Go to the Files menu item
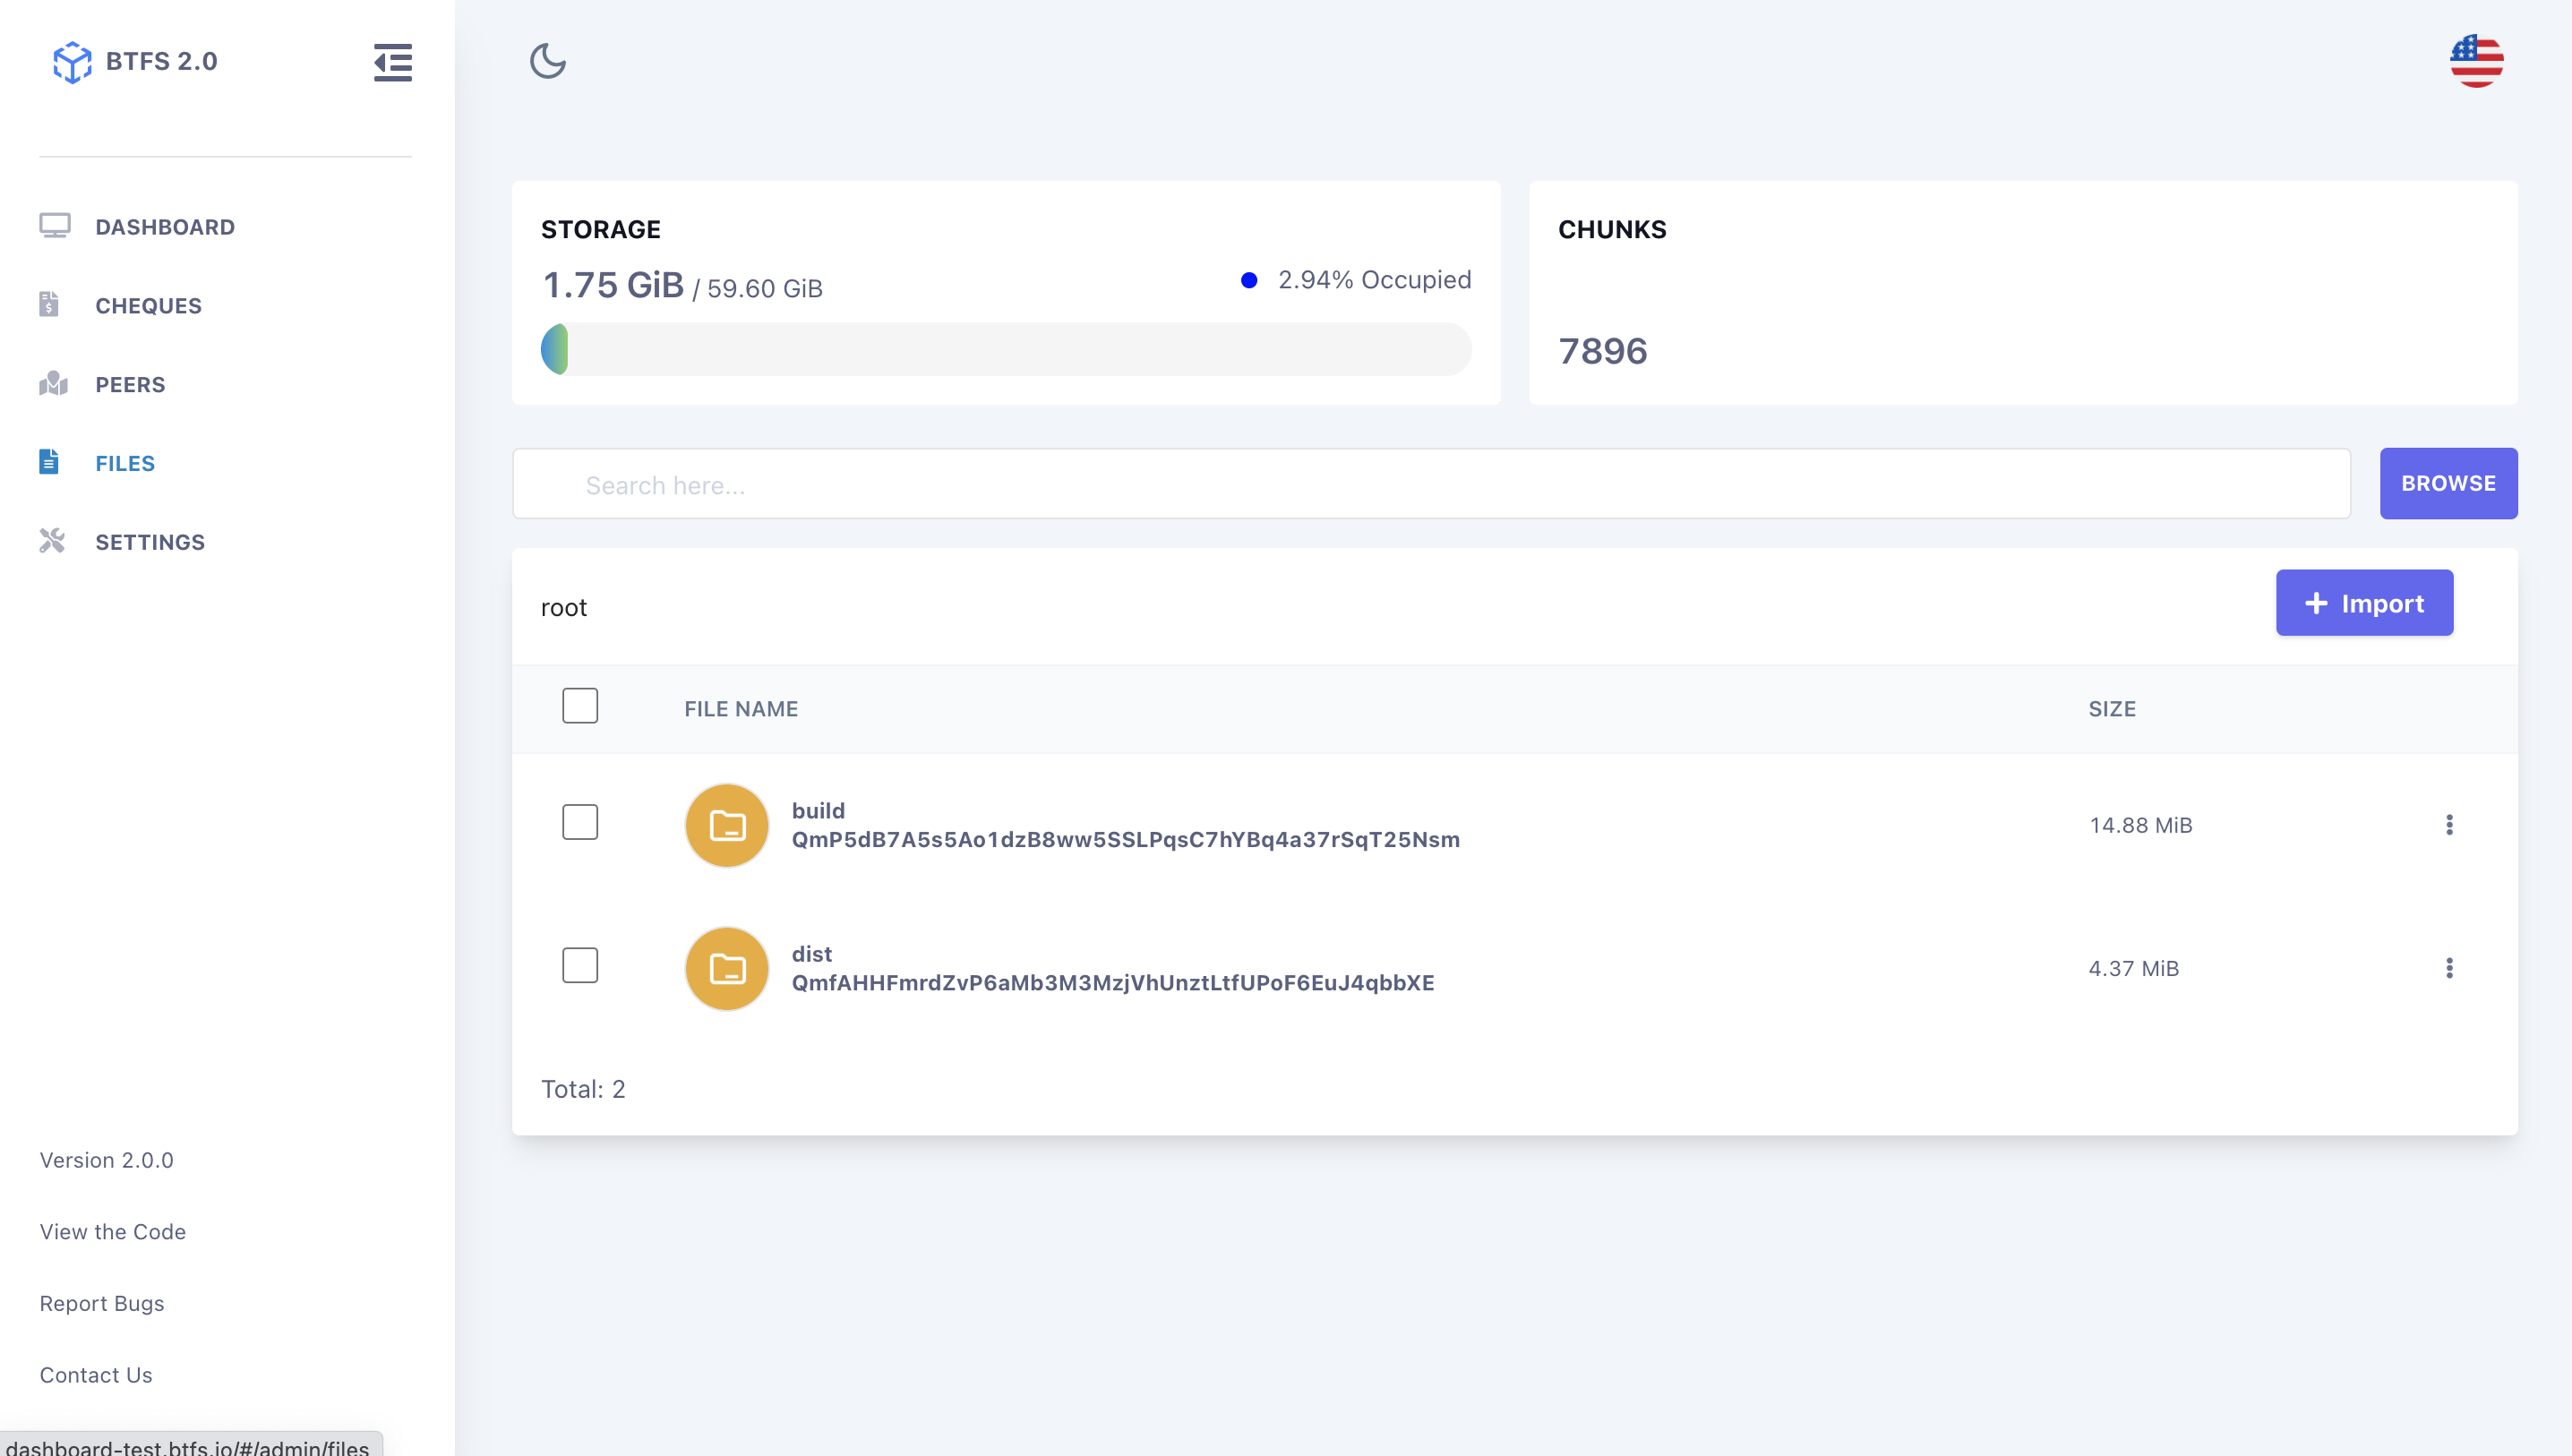This screenshot has width=2572, height=1456. pos(125,463)
